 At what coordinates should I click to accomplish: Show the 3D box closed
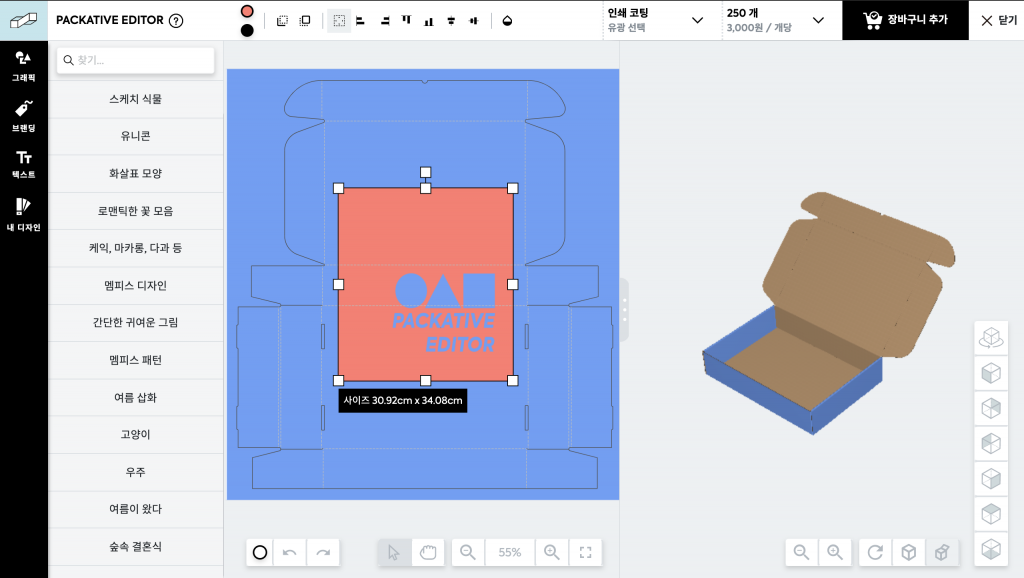click(908, 553)
